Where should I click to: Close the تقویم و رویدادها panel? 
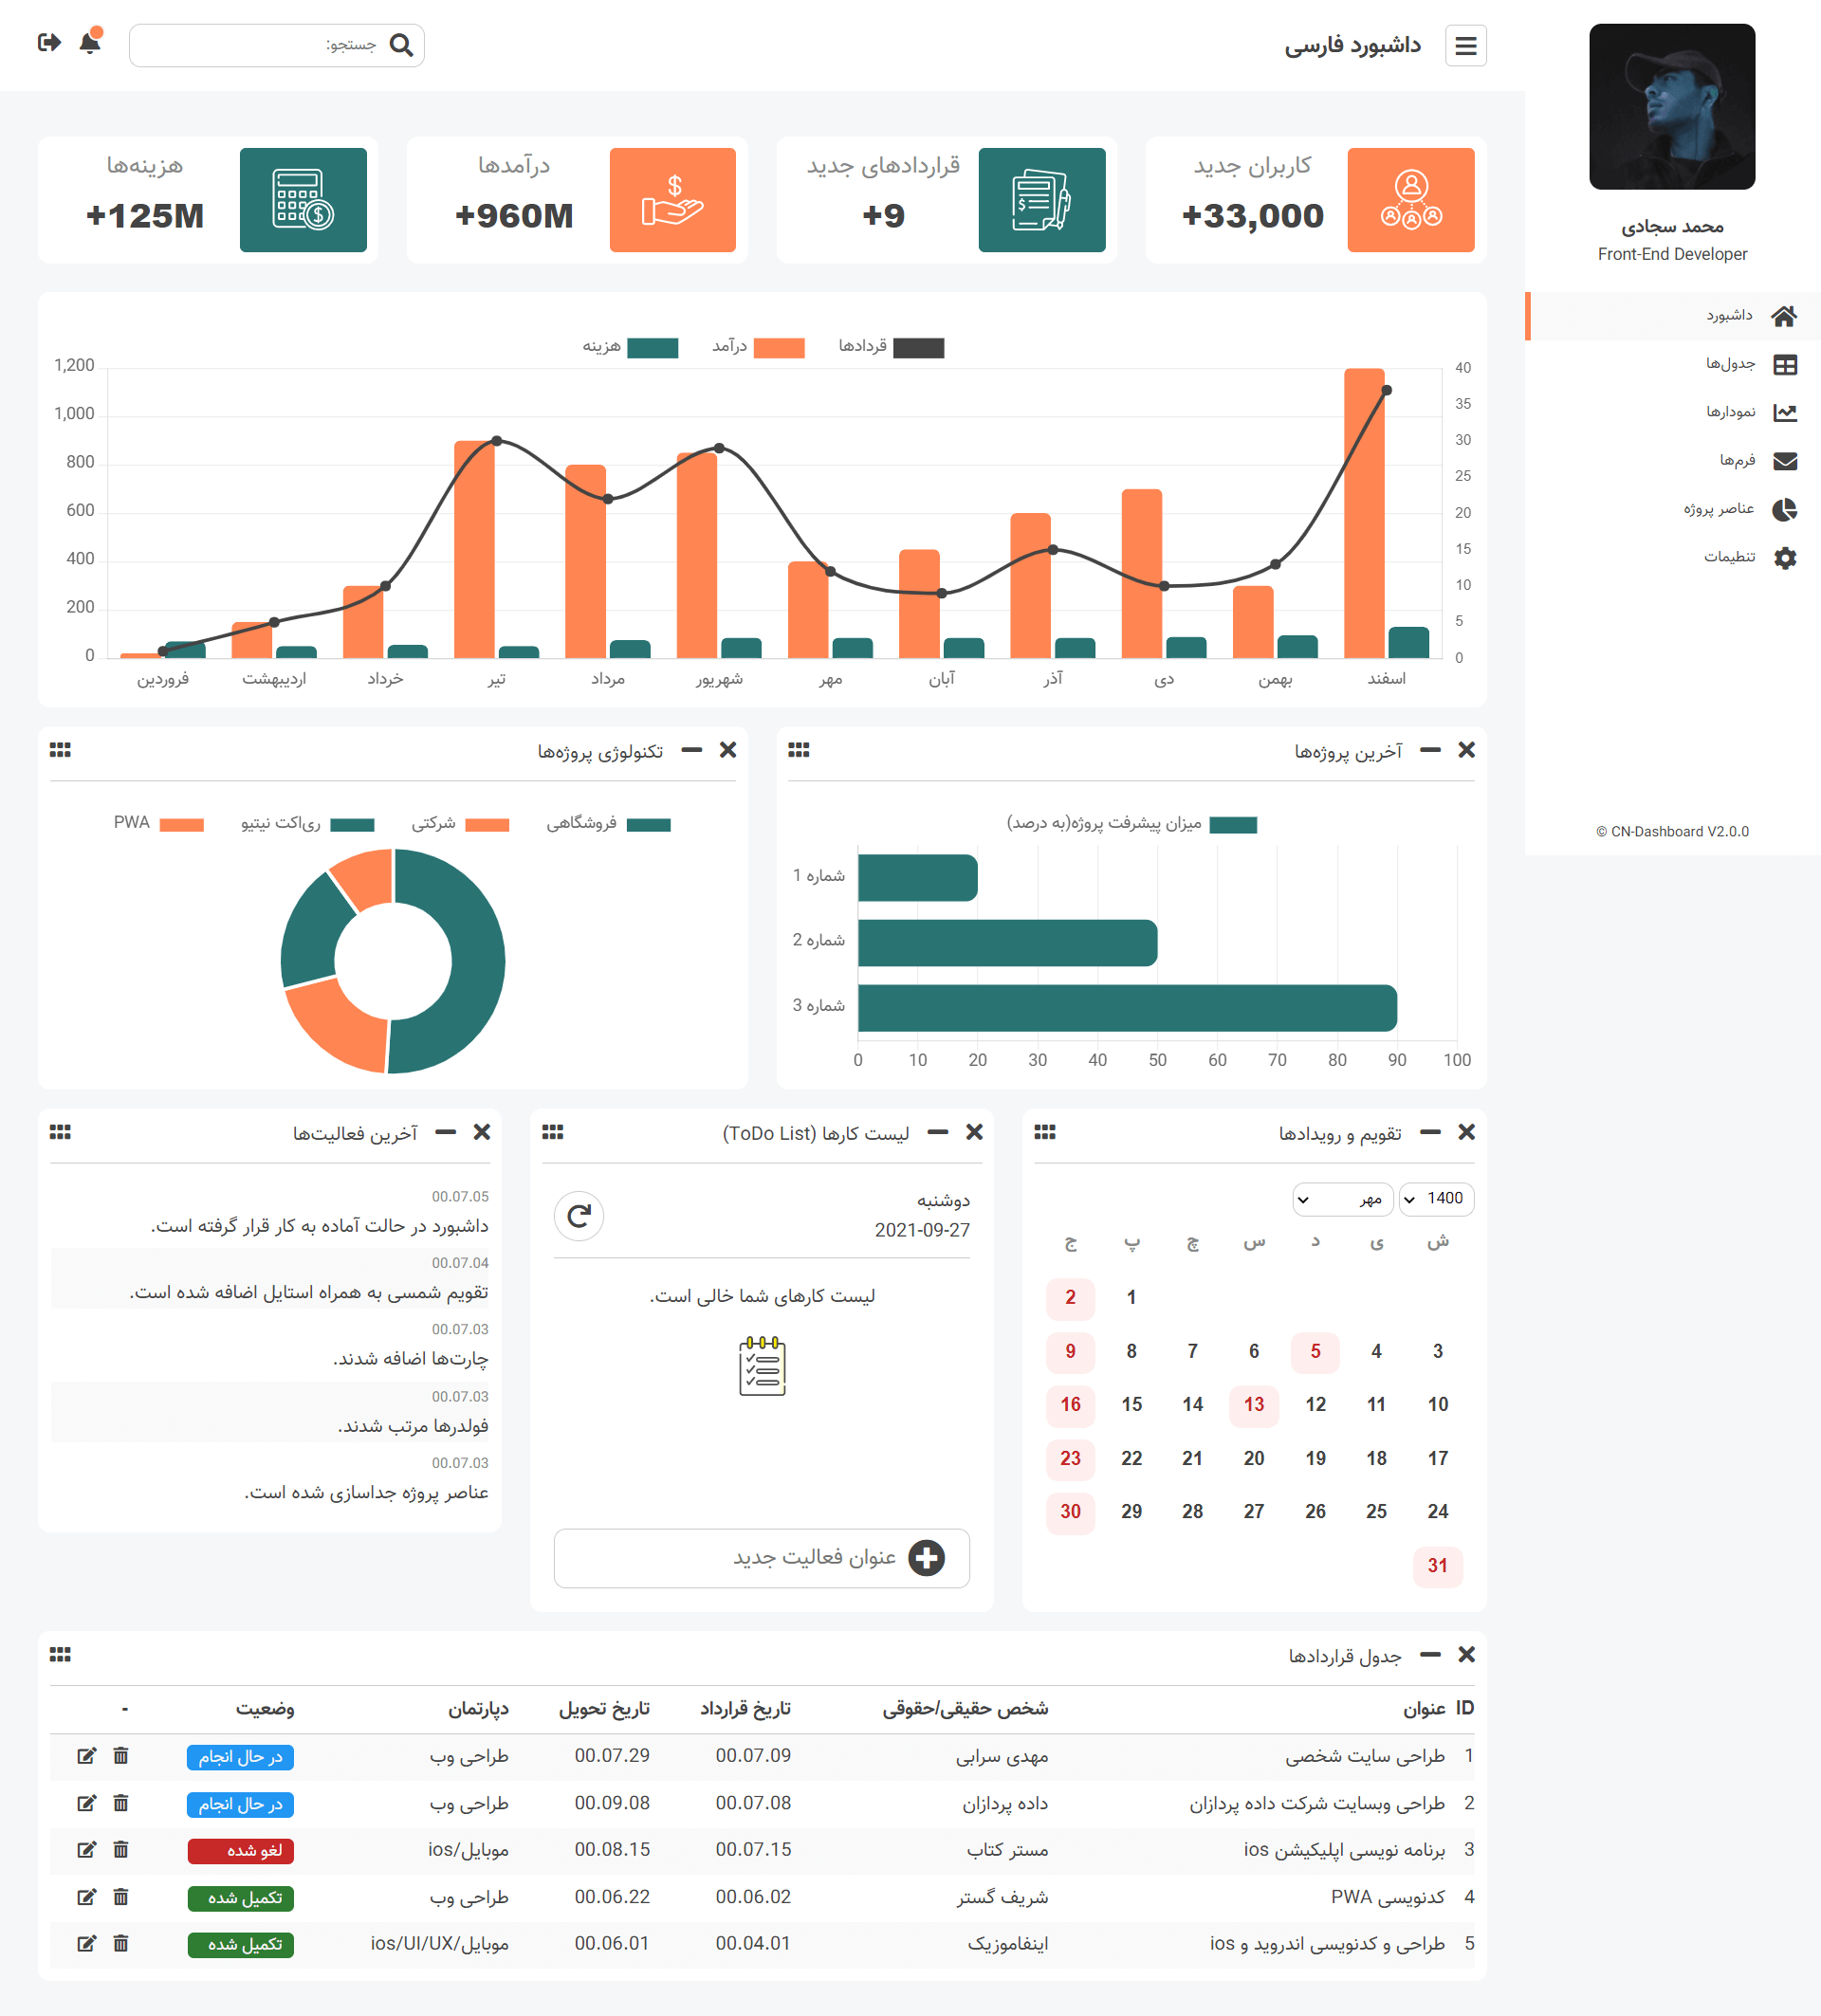(1466, 1132)
